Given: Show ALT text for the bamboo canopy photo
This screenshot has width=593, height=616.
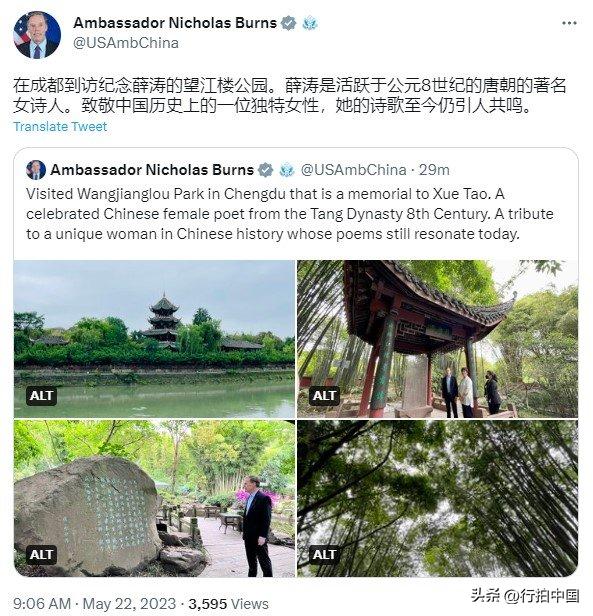Looking at the screenshot, I should tap(324, 555).
